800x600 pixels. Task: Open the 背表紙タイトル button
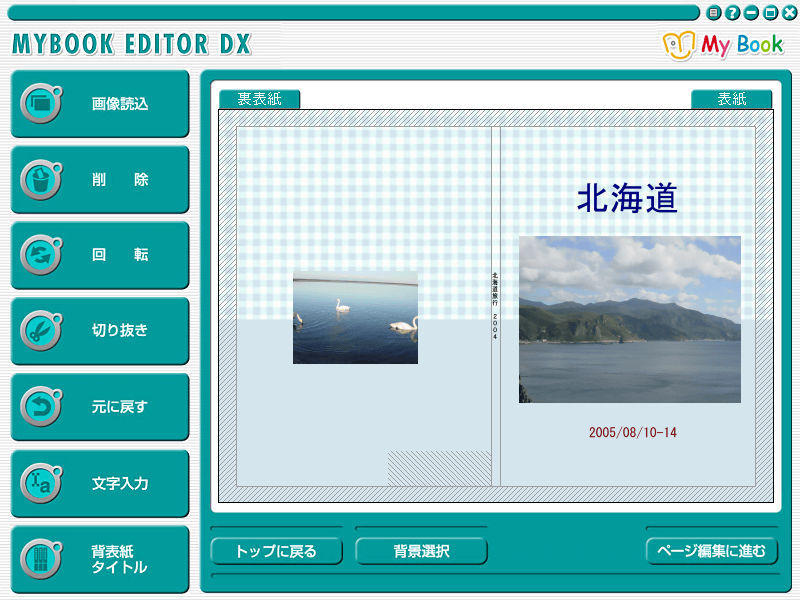coord(100,559)
